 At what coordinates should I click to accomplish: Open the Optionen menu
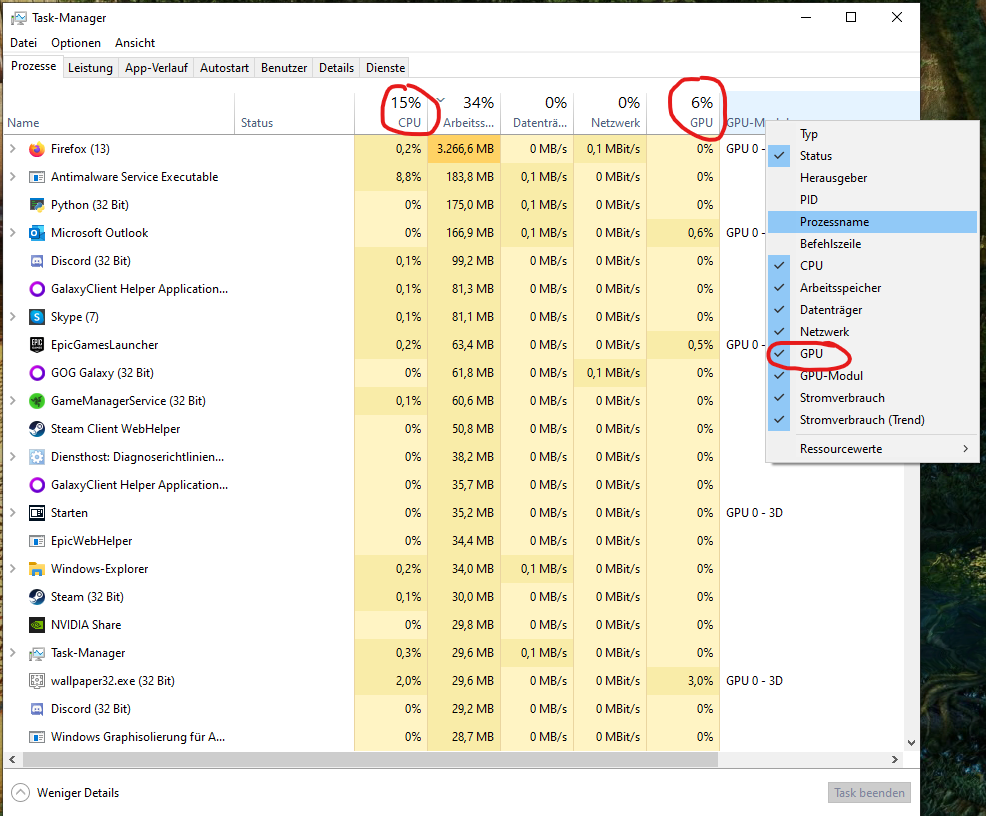click(76, 43)
